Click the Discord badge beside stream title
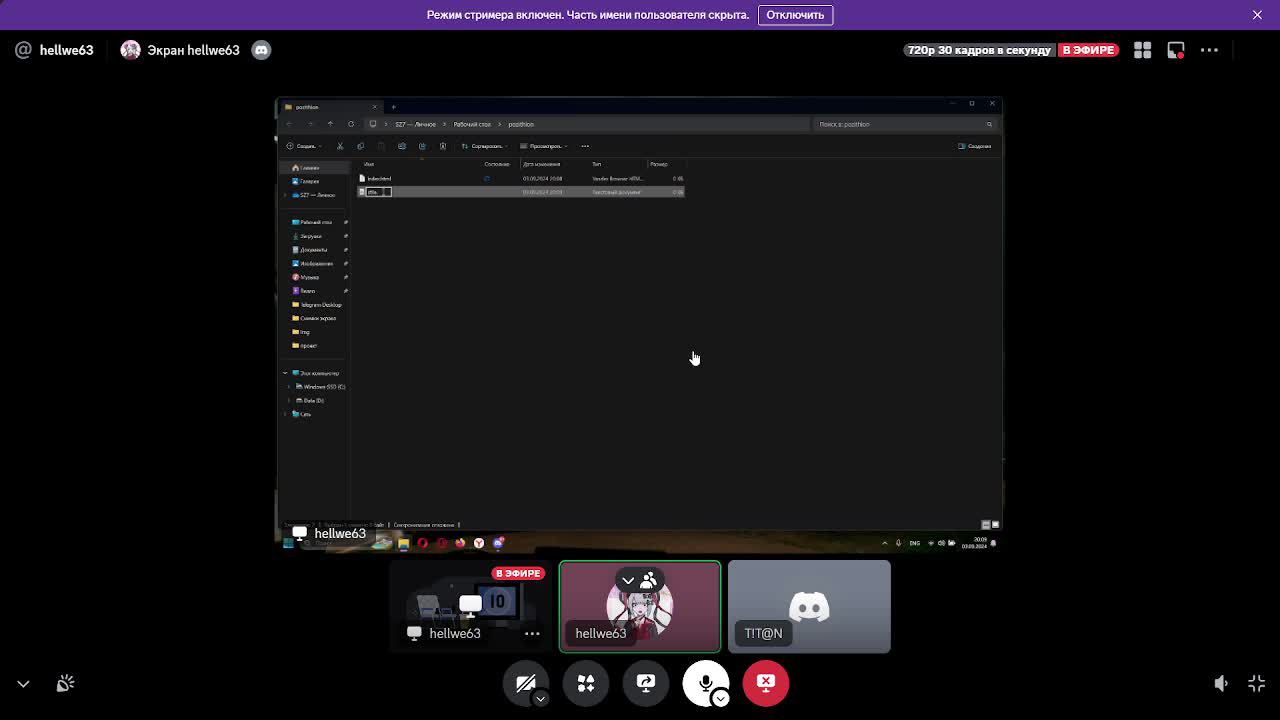 click(x=261, y=50)
